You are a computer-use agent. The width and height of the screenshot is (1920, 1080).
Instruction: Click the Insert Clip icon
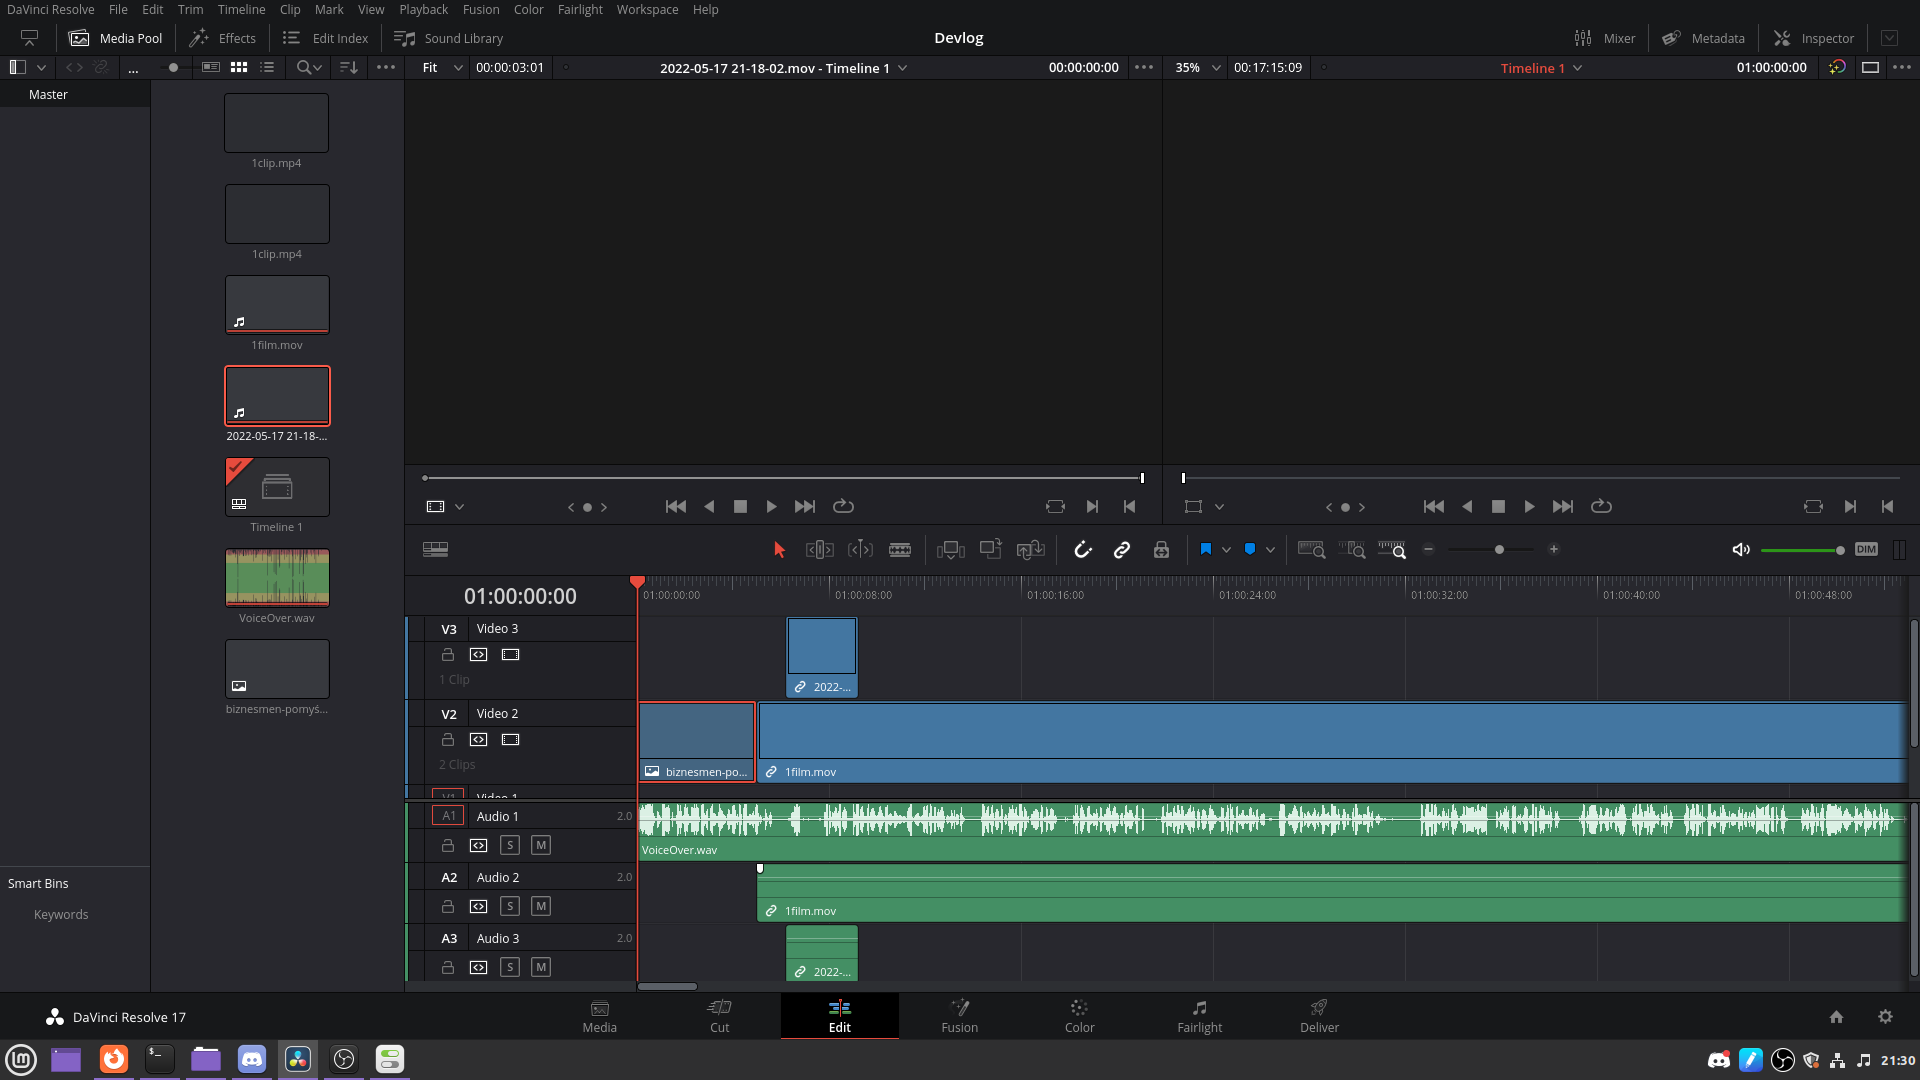point(950,550)
